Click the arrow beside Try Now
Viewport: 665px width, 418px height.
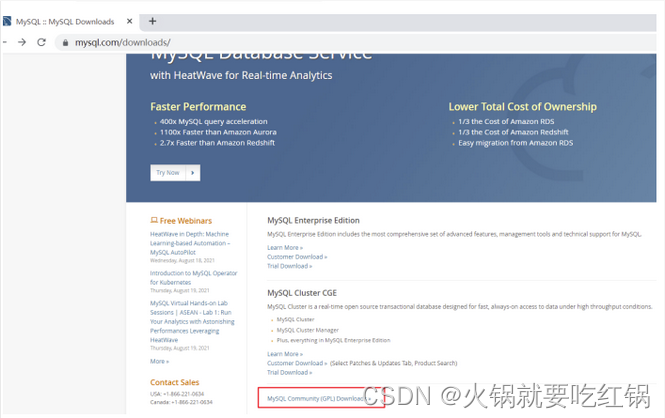(x=193, y=173)
